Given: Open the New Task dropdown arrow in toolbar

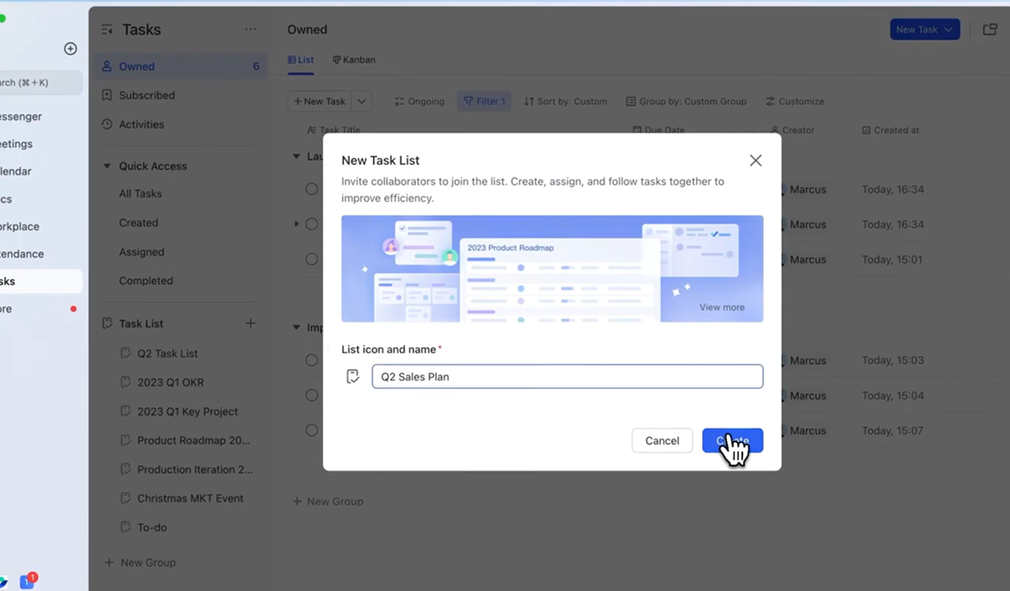Looking at the screenshot, I should point(362,101).
